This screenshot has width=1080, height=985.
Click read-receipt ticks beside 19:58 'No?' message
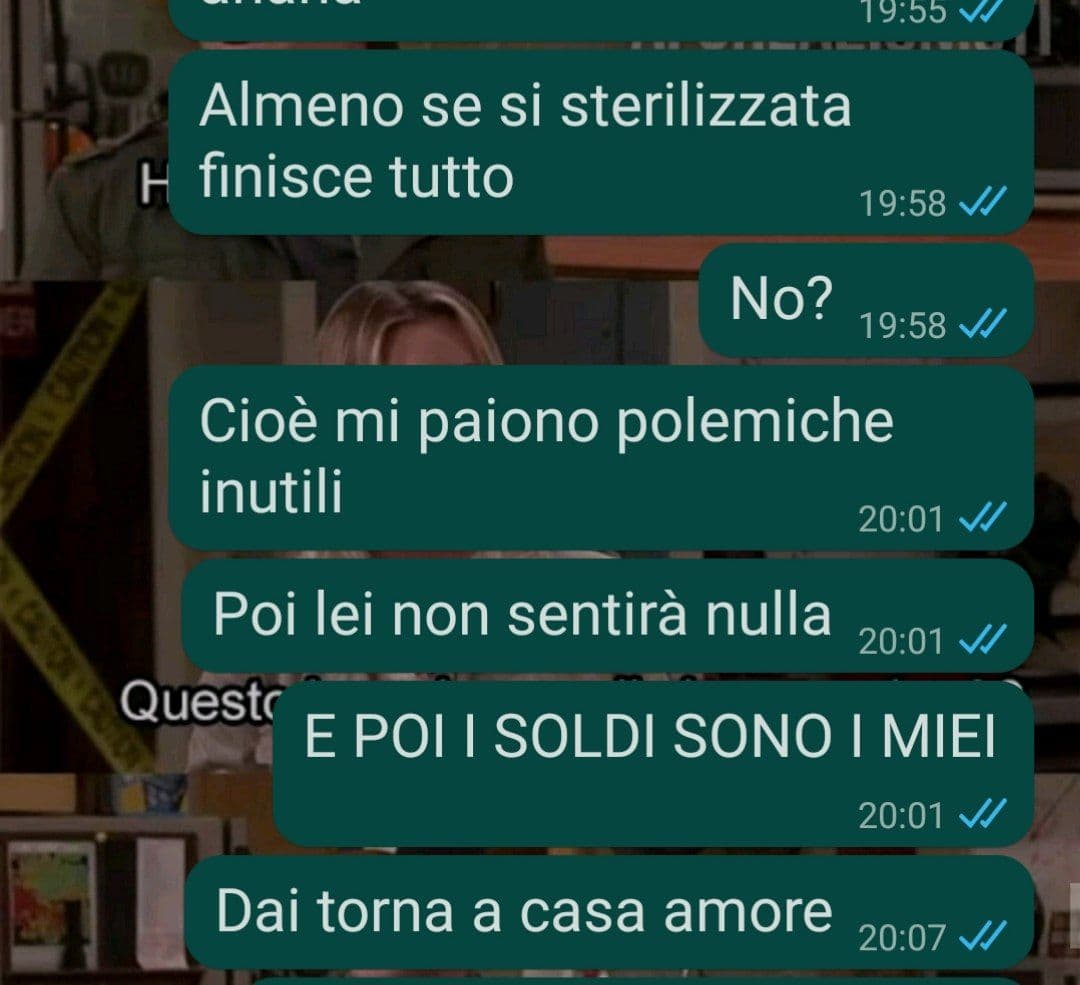point(984,323)
